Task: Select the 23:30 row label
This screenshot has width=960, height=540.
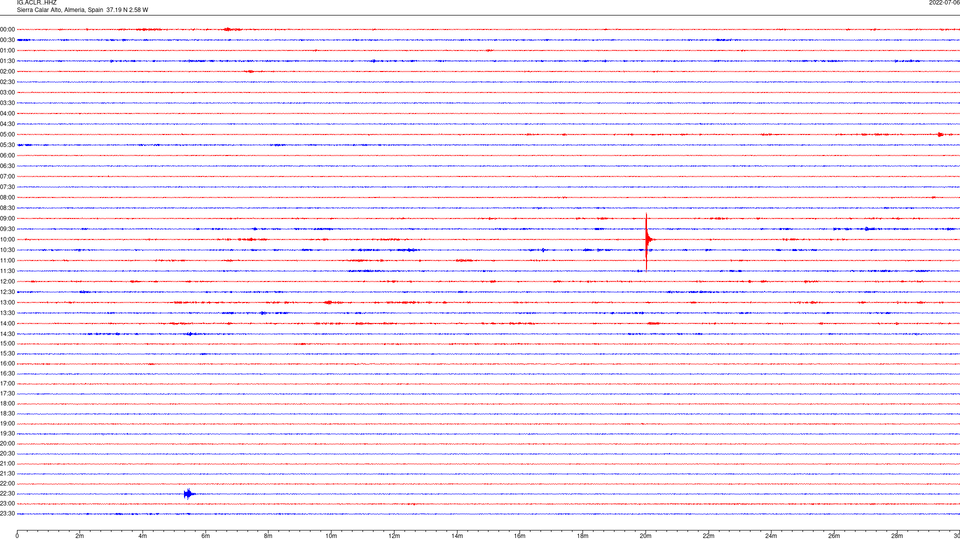Action: tap(7, 514)
